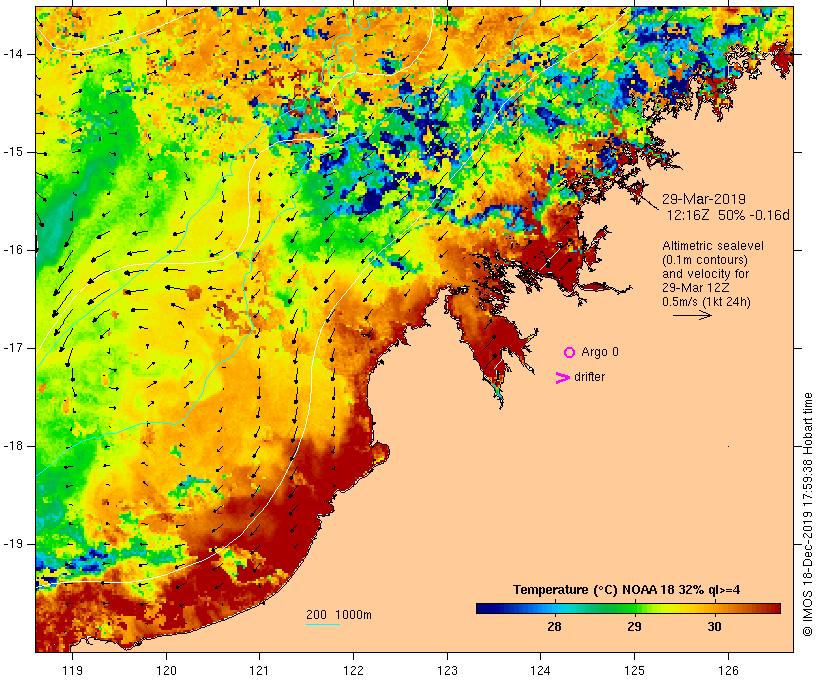820x680 pixels.
Task: Click the longitude label 125
Action: (x=635, y=670)
